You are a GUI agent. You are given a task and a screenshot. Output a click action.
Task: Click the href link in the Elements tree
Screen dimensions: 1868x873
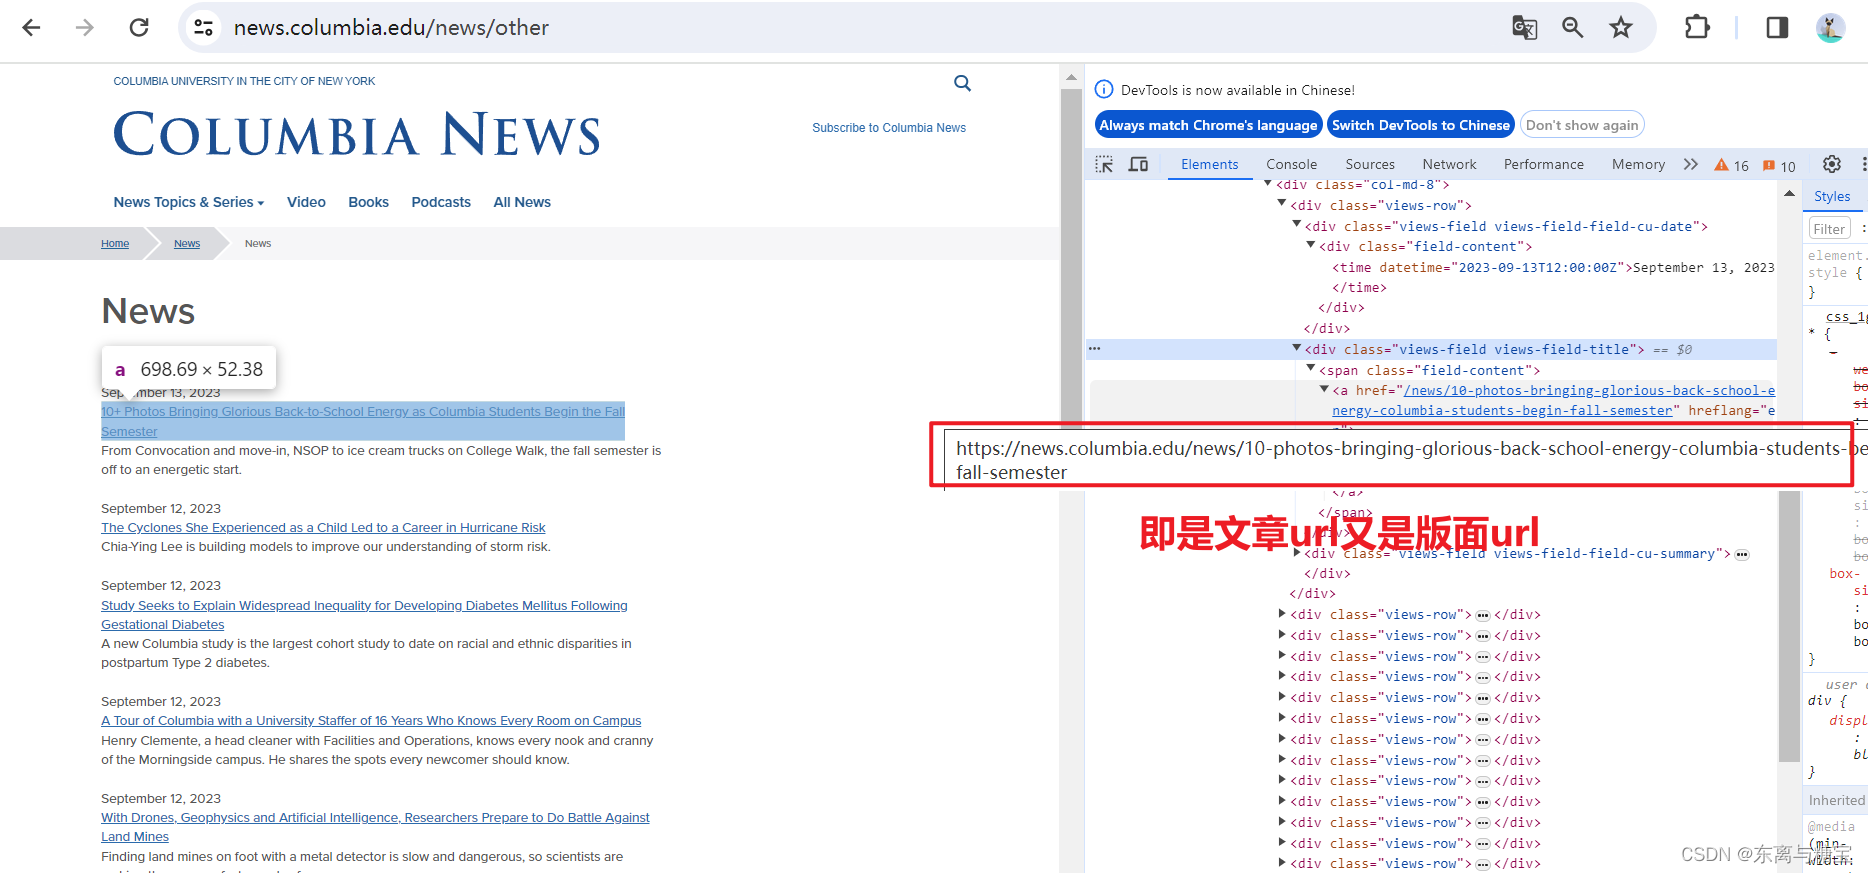[x=1553, y=400]
